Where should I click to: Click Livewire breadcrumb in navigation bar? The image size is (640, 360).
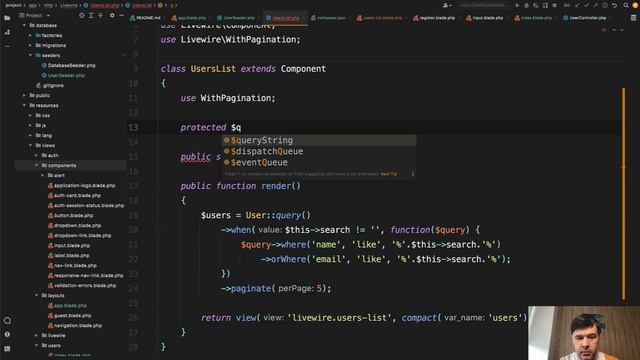click(69, 5)
